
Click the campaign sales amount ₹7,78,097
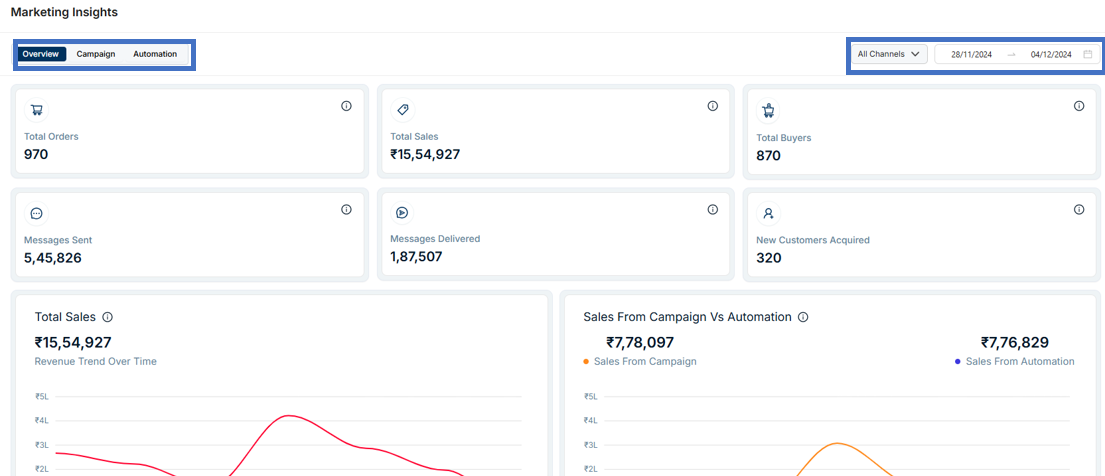coord(640,343)
